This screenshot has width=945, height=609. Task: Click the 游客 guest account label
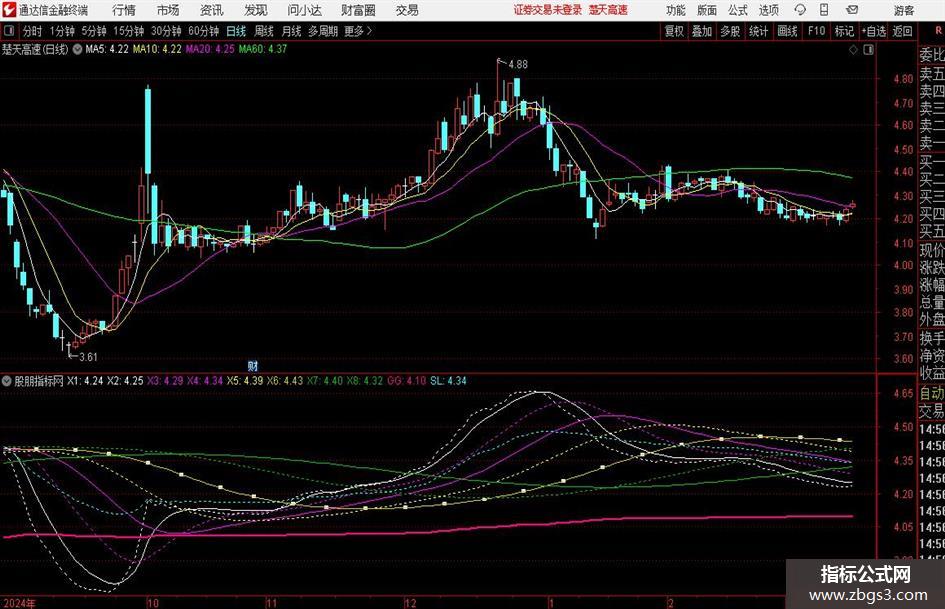click(x=904, y=10)
